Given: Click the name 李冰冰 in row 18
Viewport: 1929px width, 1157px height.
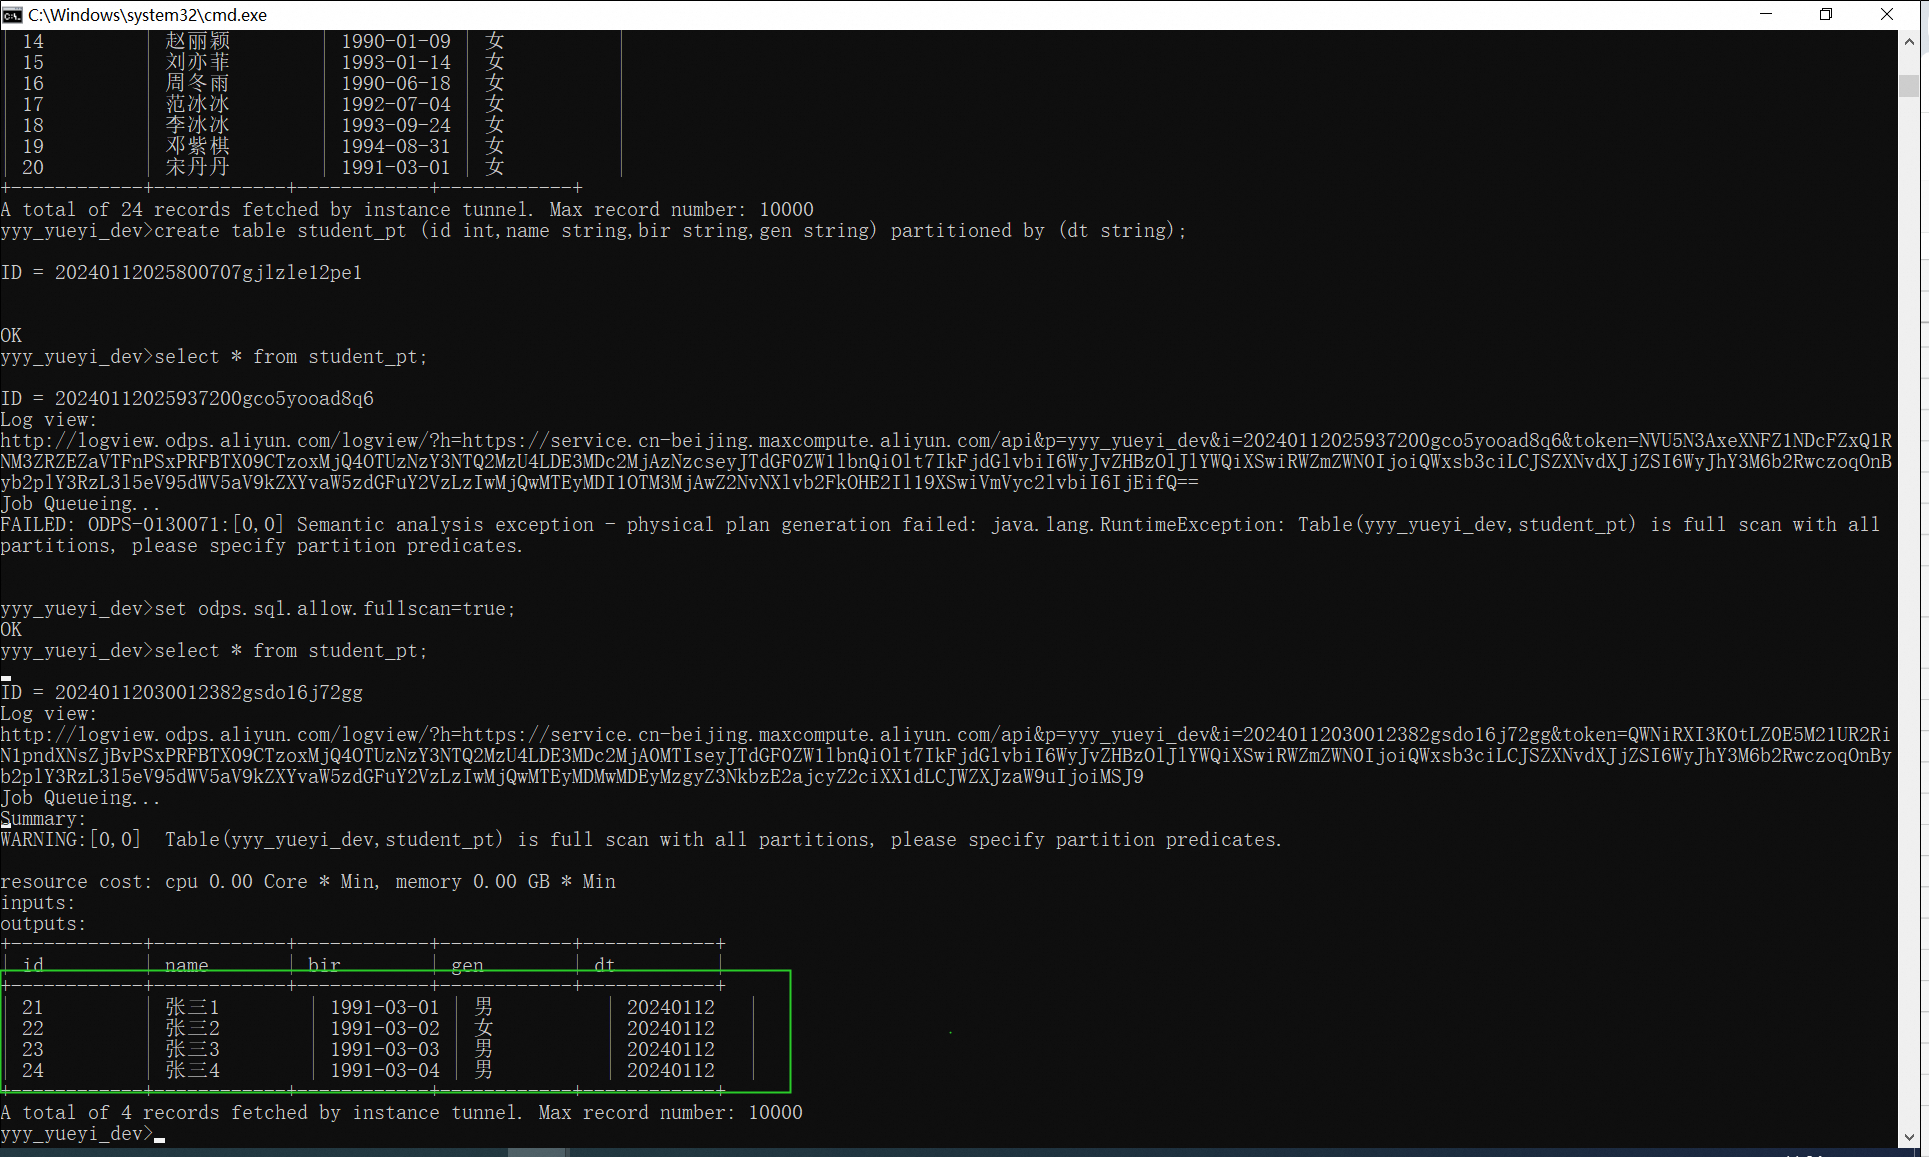Looking at the screenshot, I should [198, 125].
